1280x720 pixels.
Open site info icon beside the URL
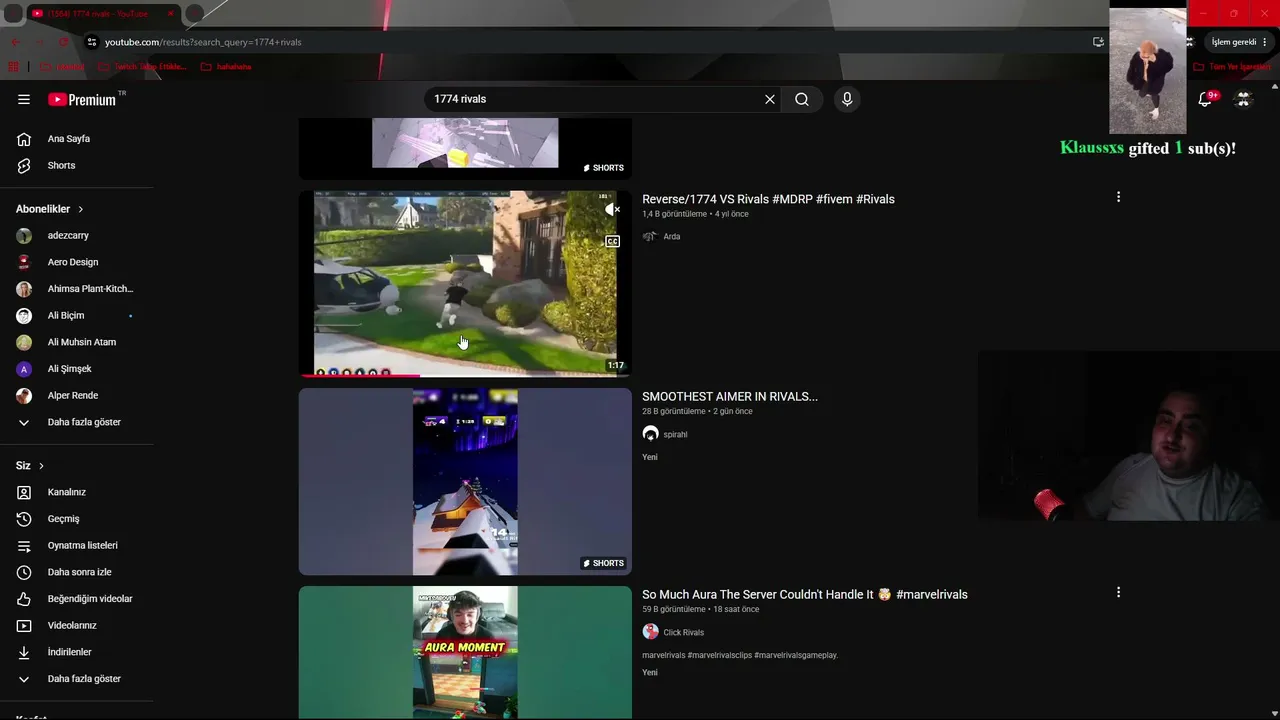coord(92,42)
